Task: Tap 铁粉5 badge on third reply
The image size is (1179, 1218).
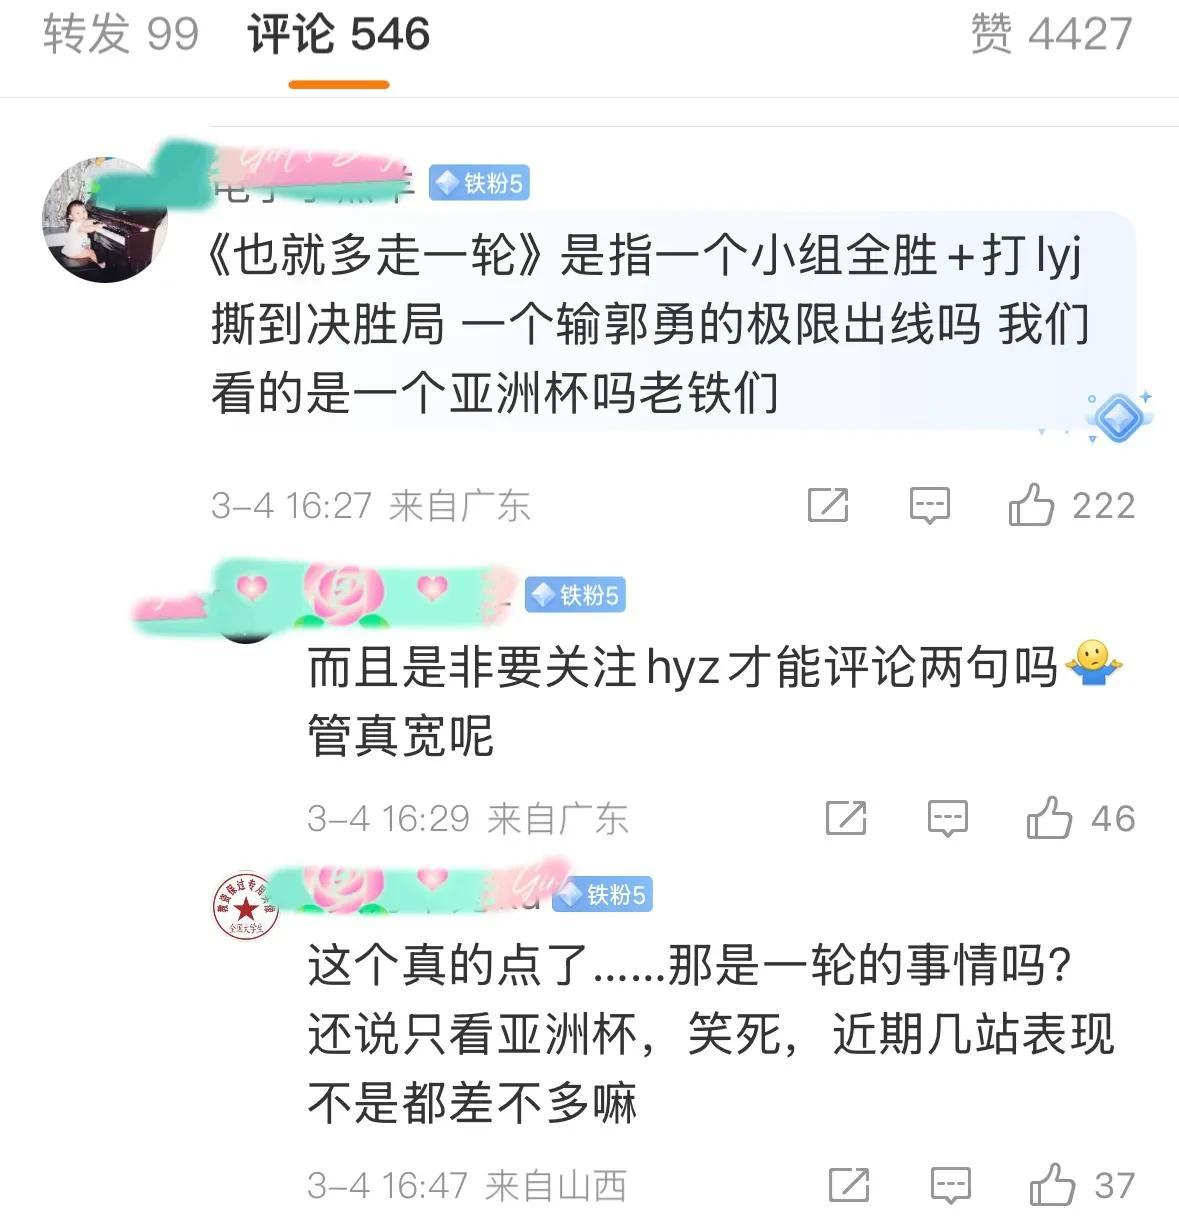Action: tap(602, 894)
